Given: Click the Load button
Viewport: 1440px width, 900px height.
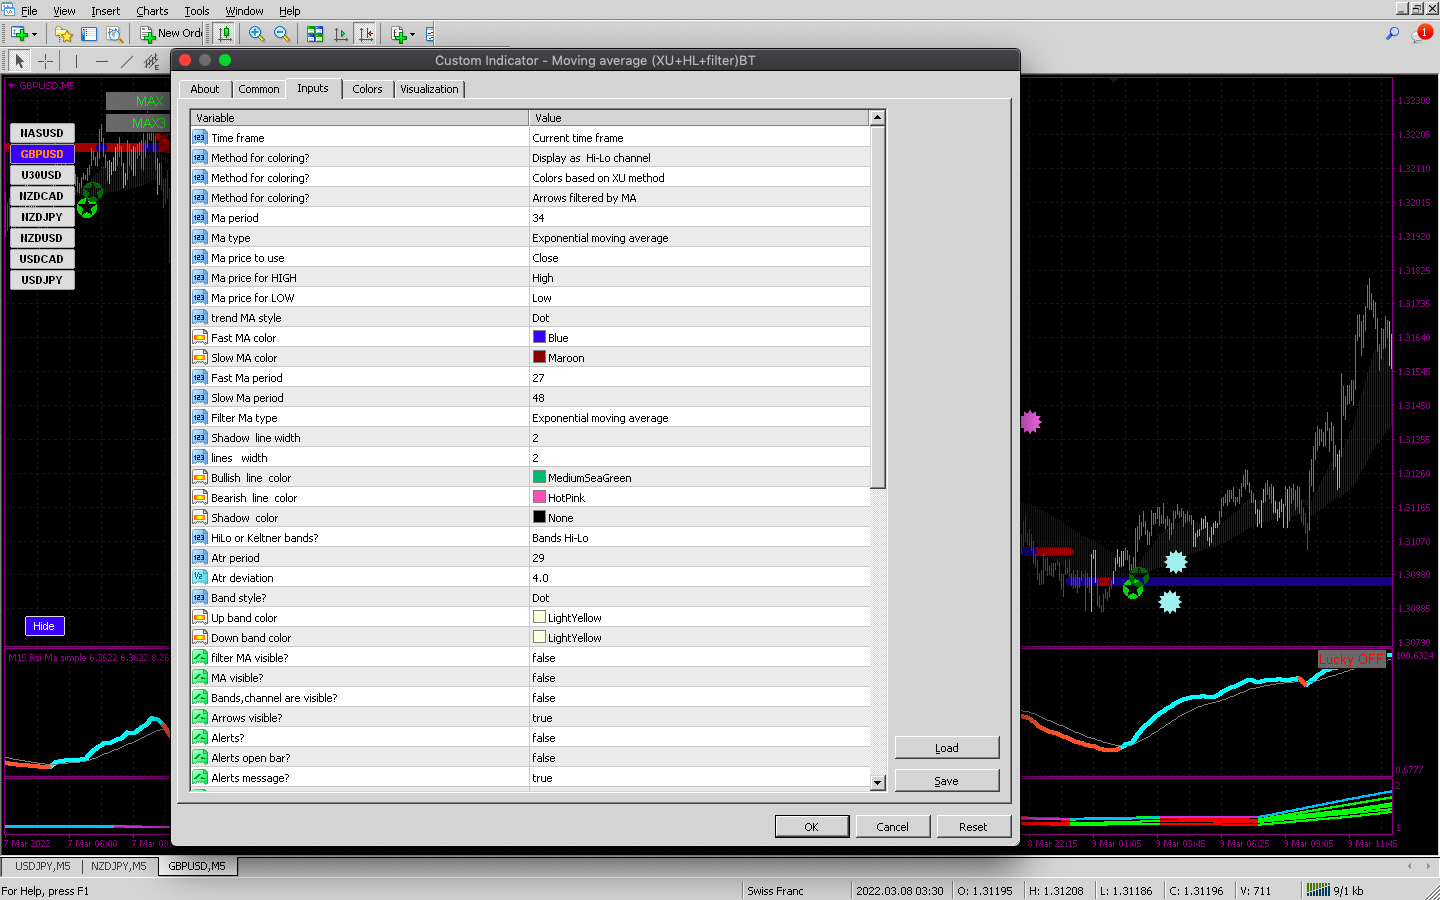Looking at the screenshot, I should 946,748.
